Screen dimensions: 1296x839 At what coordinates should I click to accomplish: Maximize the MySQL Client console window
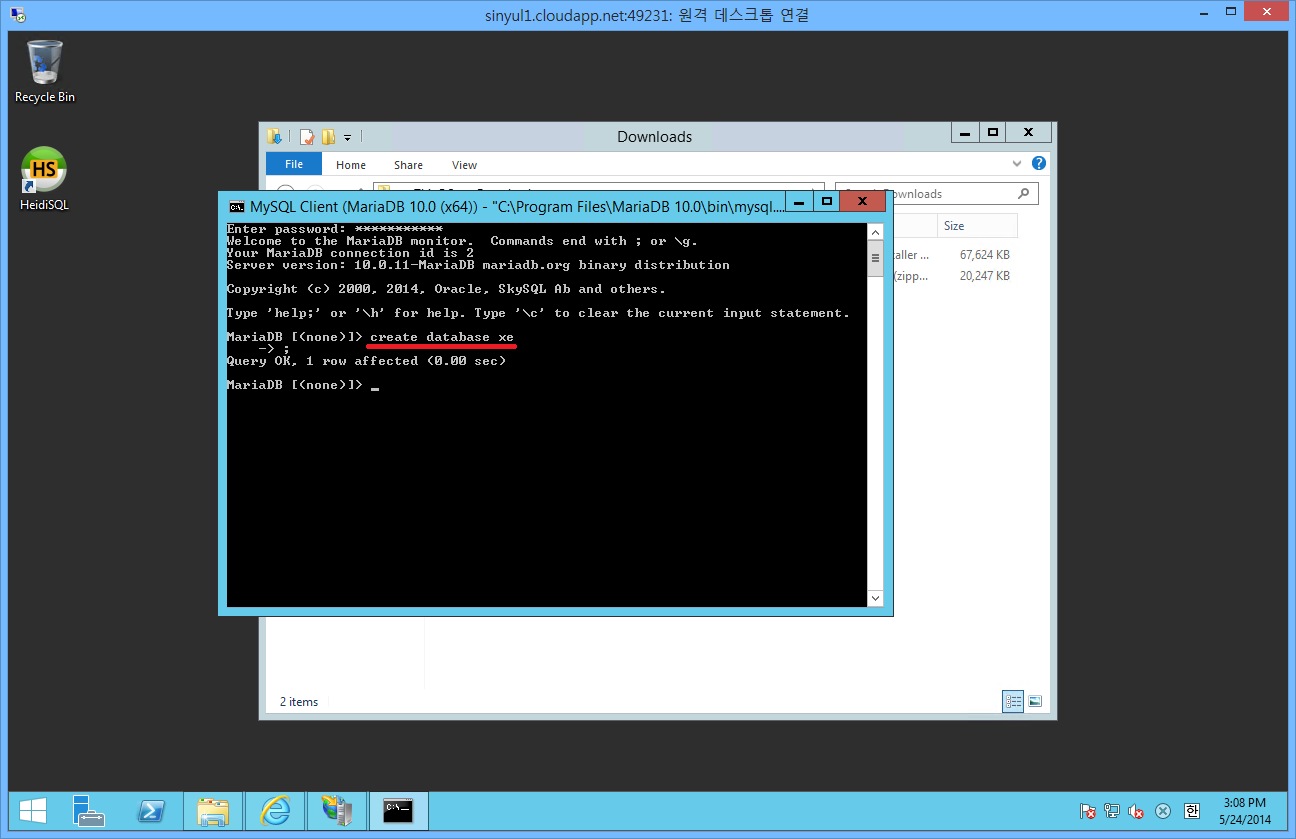pyautogui.click(x=826, y=201)
